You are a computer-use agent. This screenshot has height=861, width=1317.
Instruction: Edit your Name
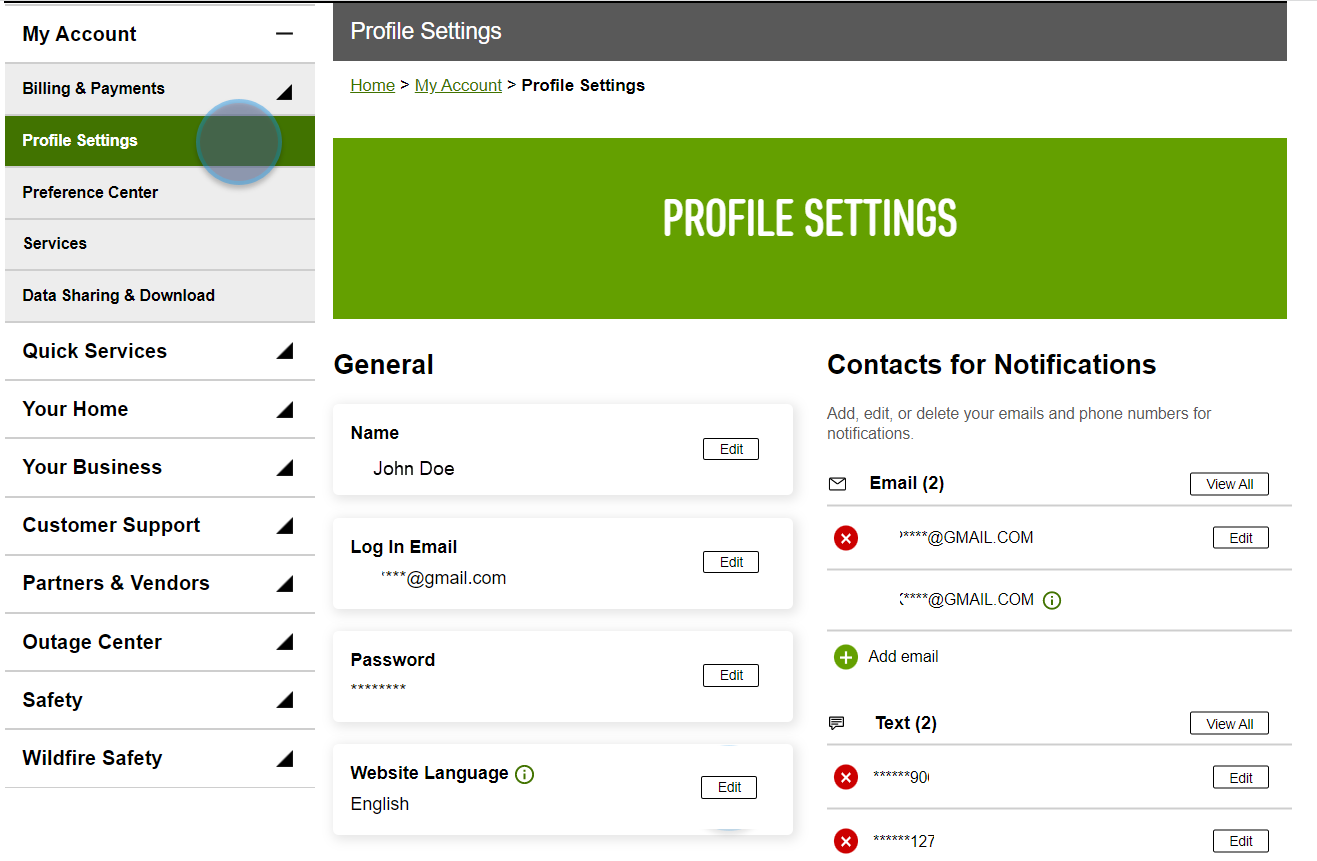[730, 448]
